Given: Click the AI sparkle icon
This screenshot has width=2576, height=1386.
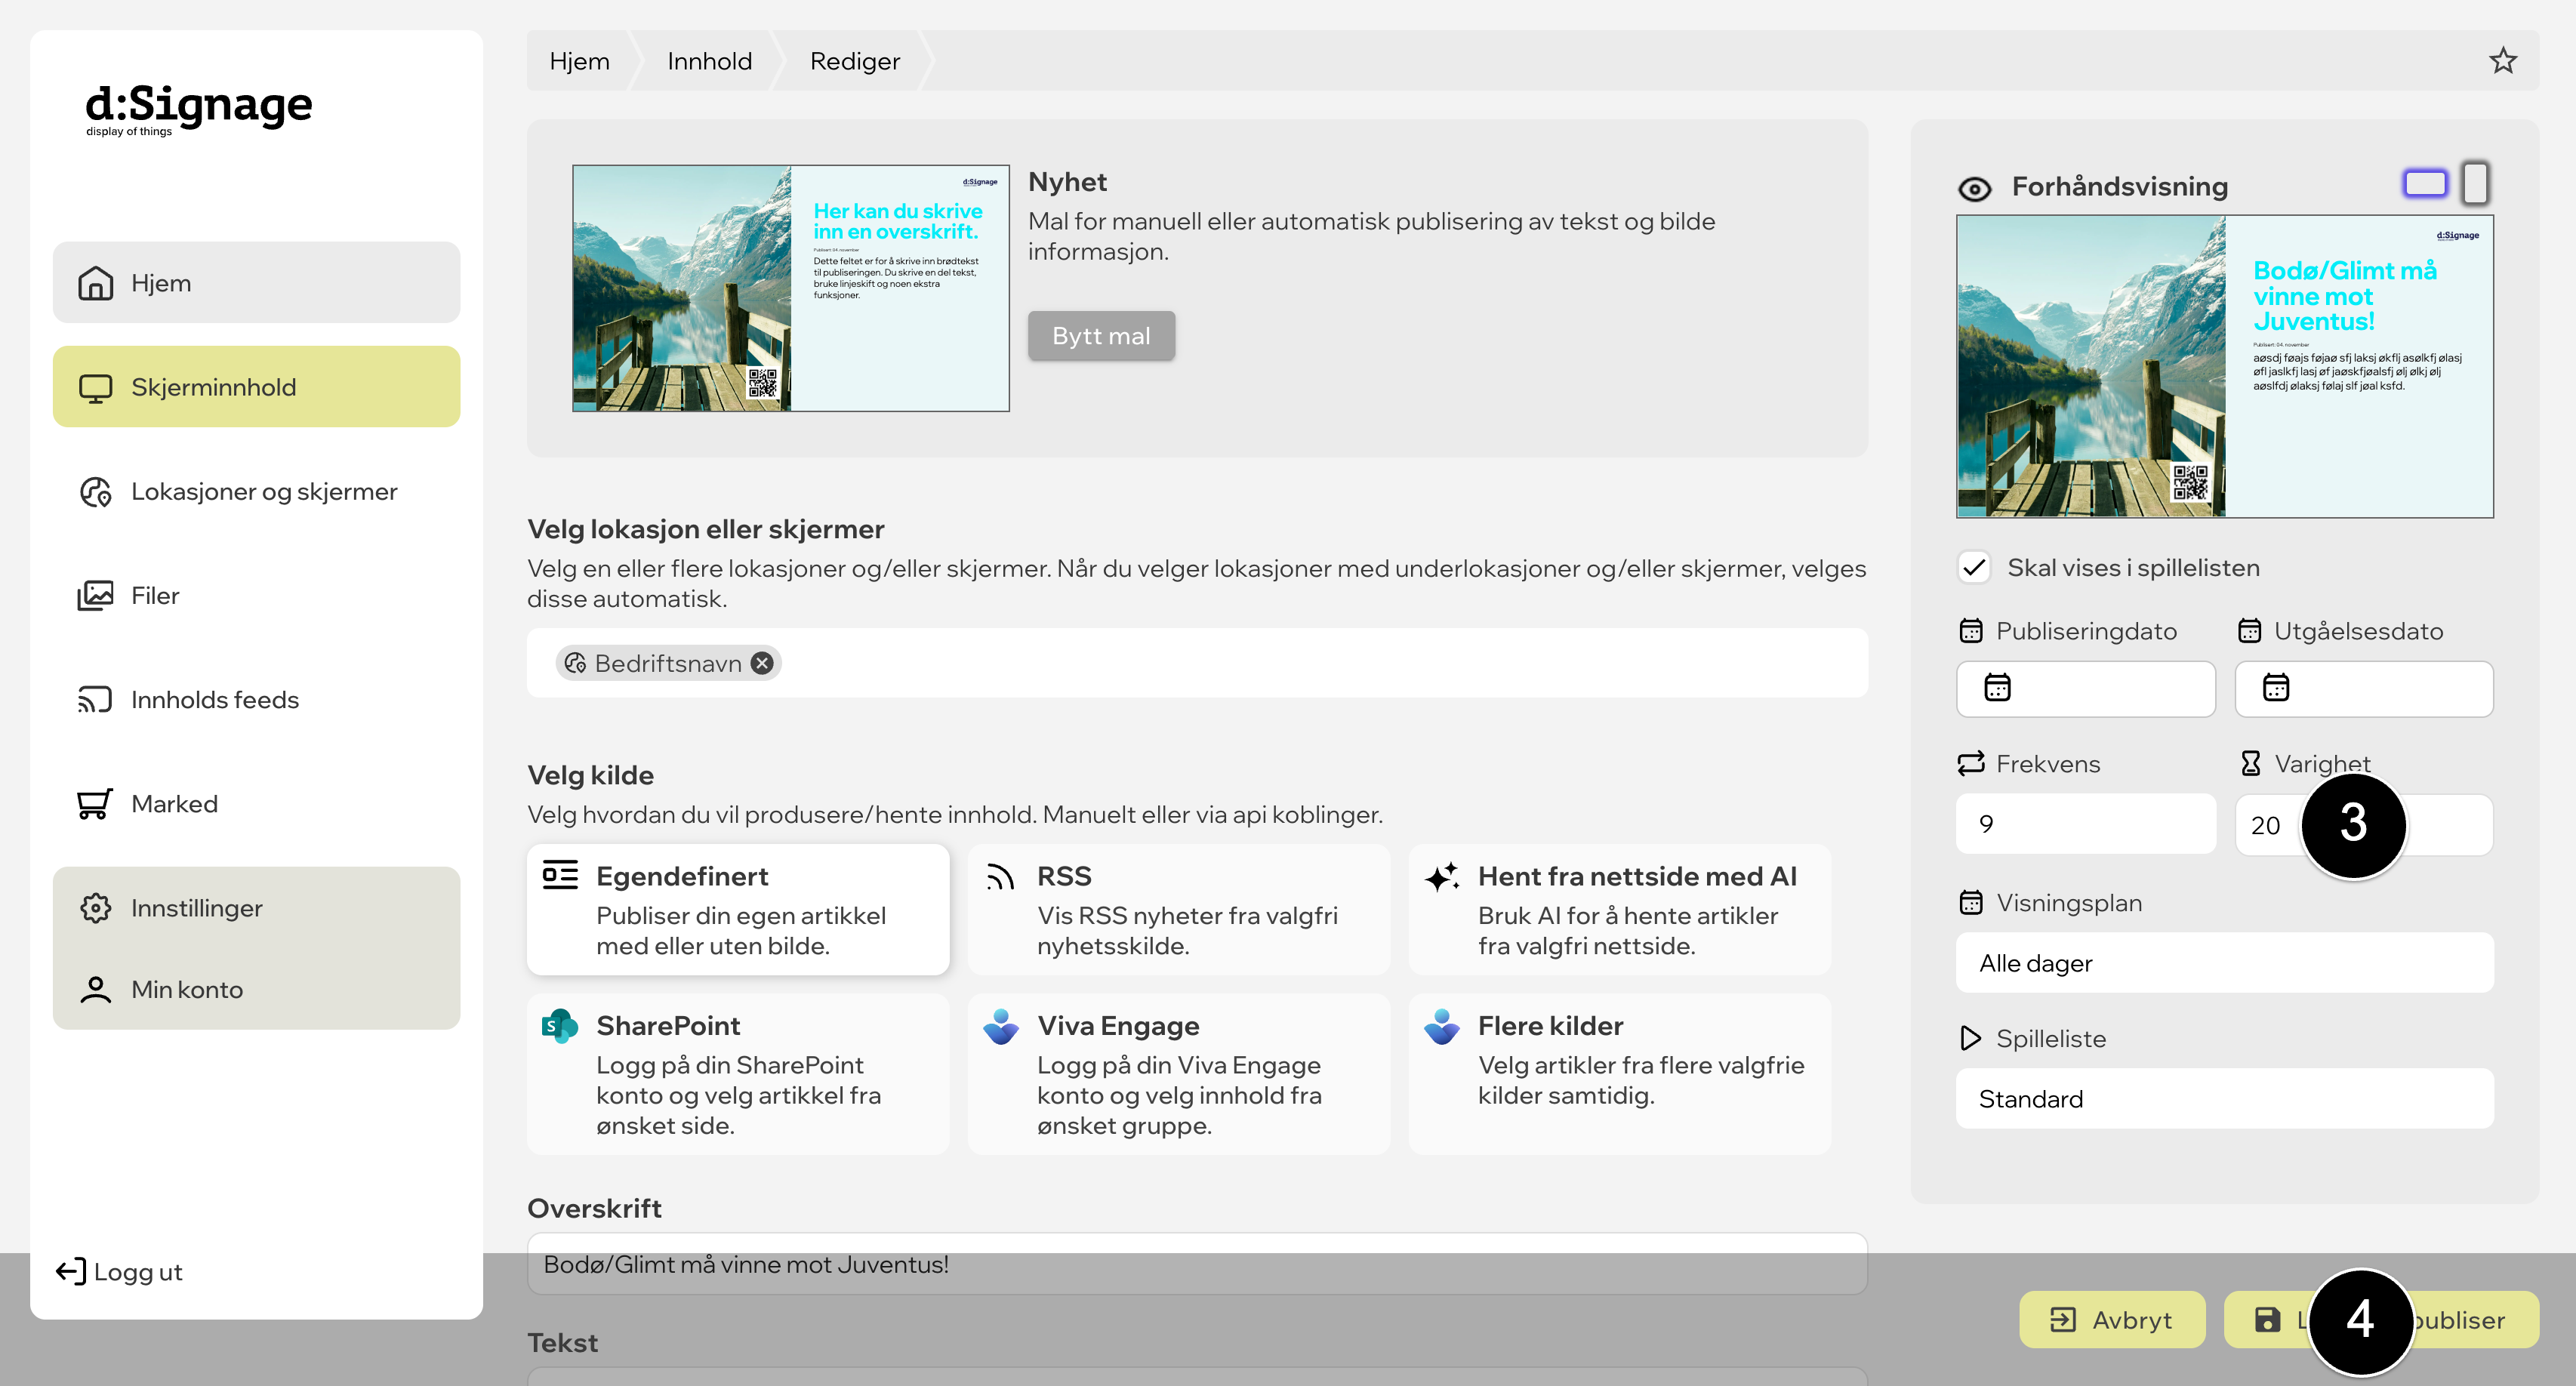Looking at the screenshot, I should click(x=1441, y=877).
